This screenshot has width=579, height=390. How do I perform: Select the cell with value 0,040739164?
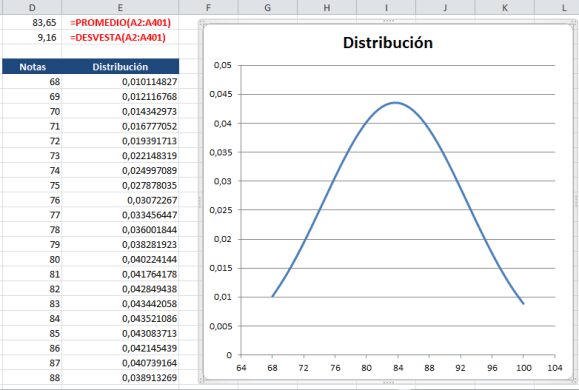click(120, 363)
